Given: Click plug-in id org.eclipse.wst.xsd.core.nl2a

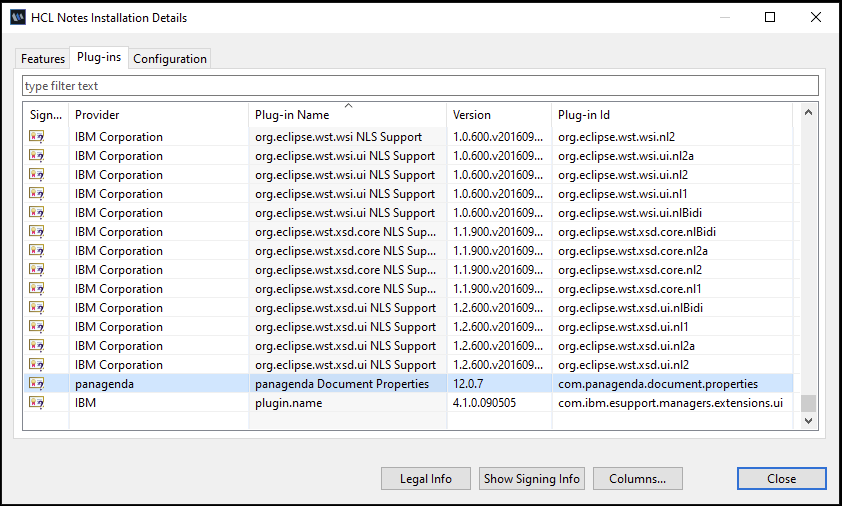Looking at the screenshot, I should pos(633,251).
